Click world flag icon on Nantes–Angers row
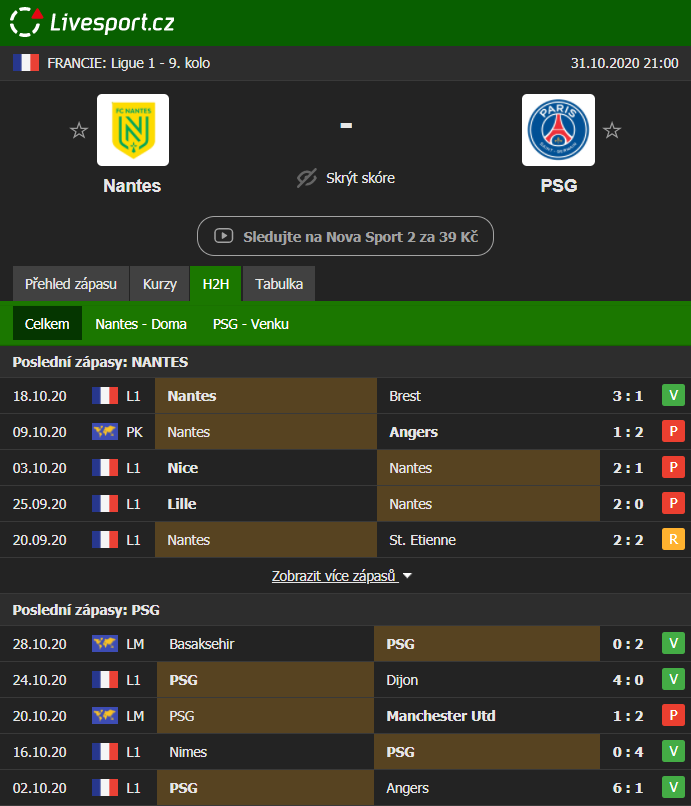Image resolution: width=691 pixels, height=806 pixels. [x=105, y=432]
